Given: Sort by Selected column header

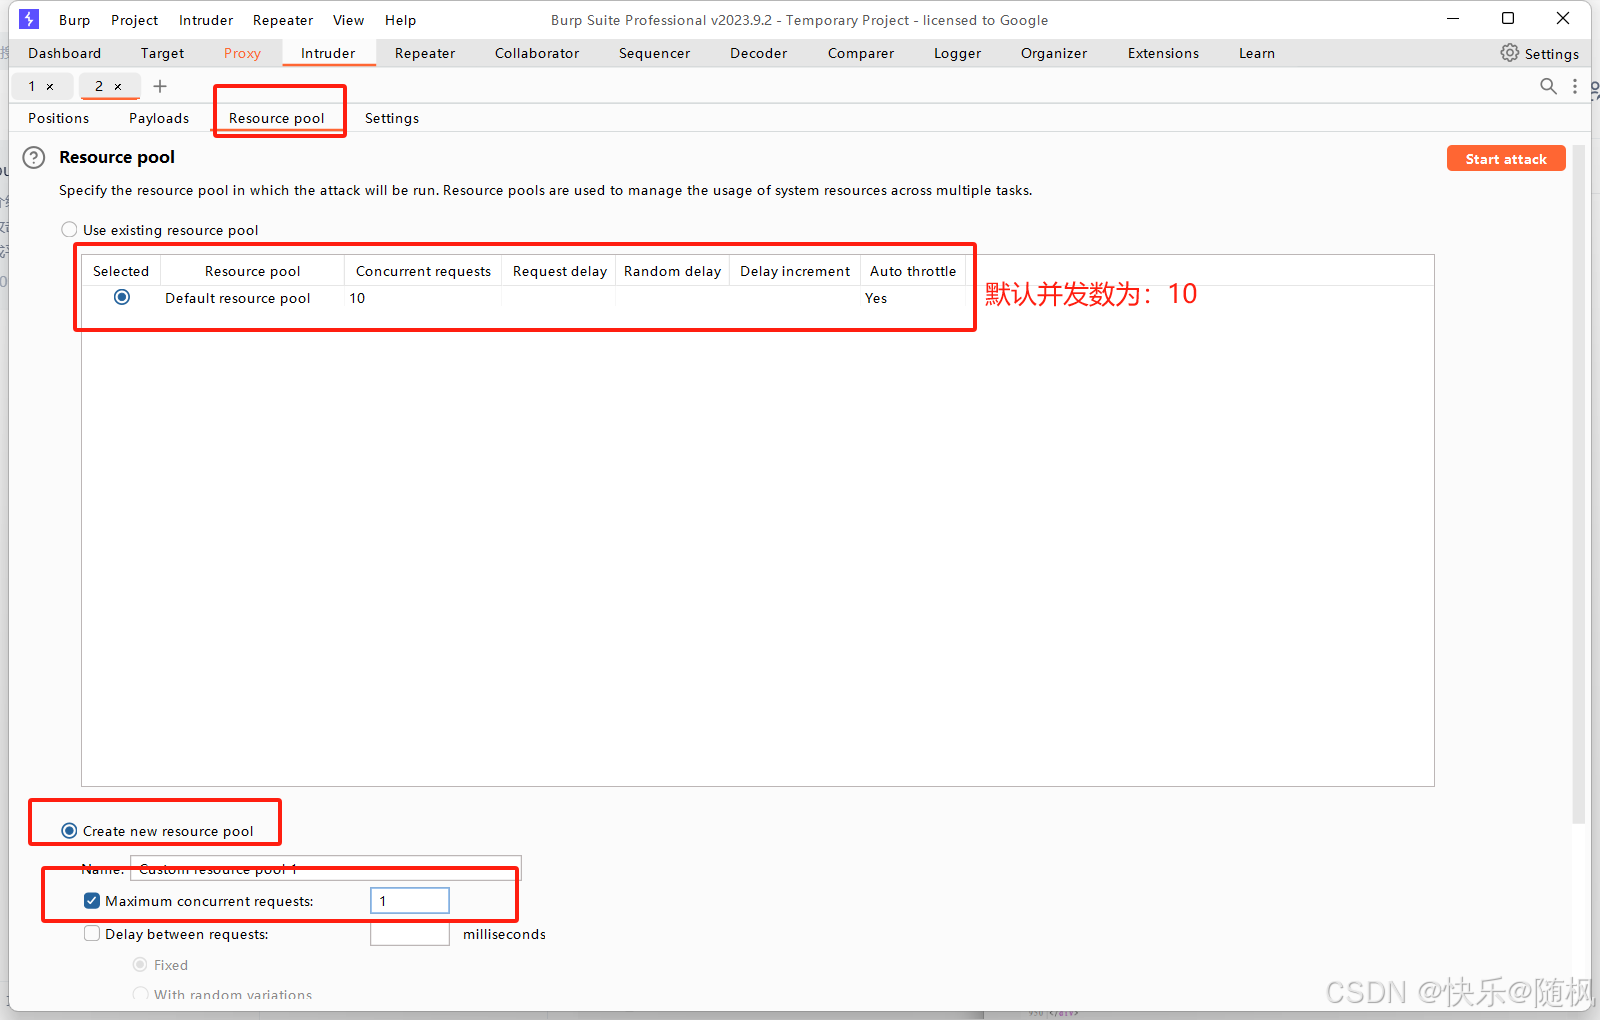Looking at the screenshot, I should coord(121,271).
